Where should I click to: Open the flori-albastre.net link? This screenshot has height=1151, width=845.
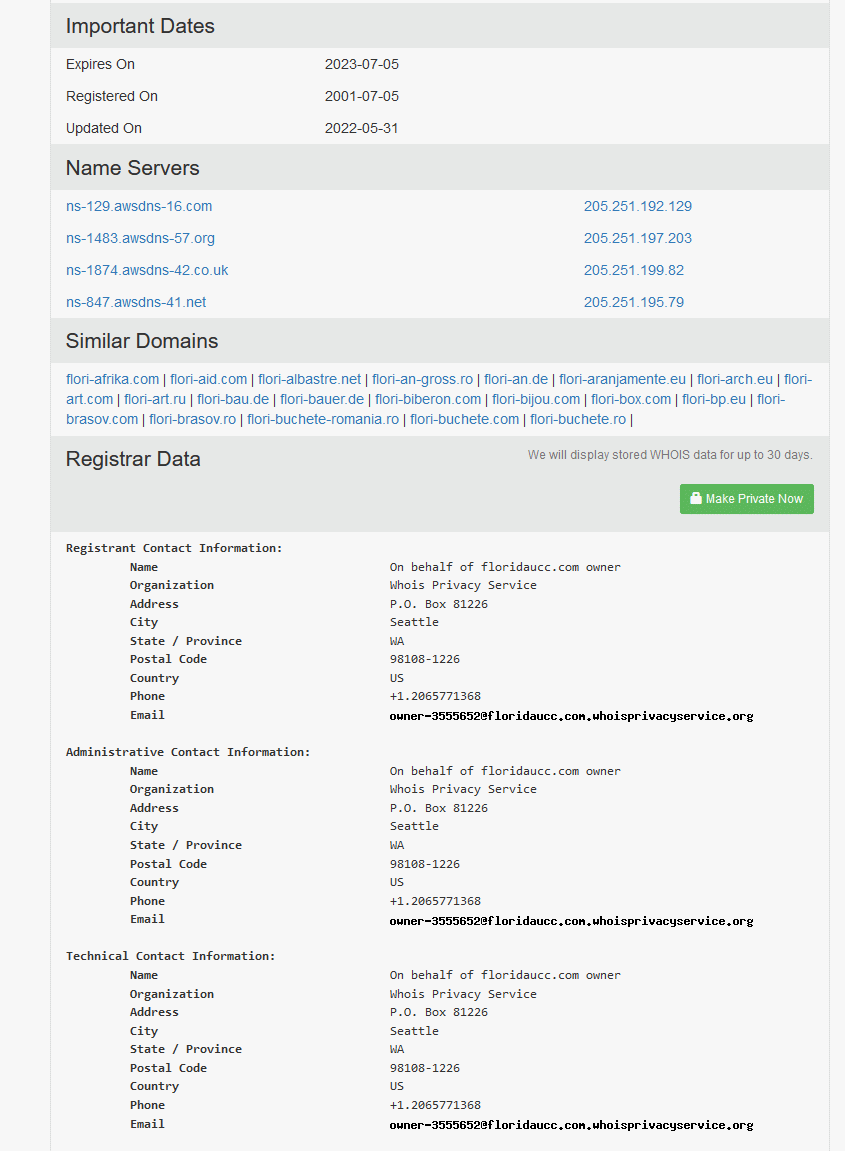(310, 380)
